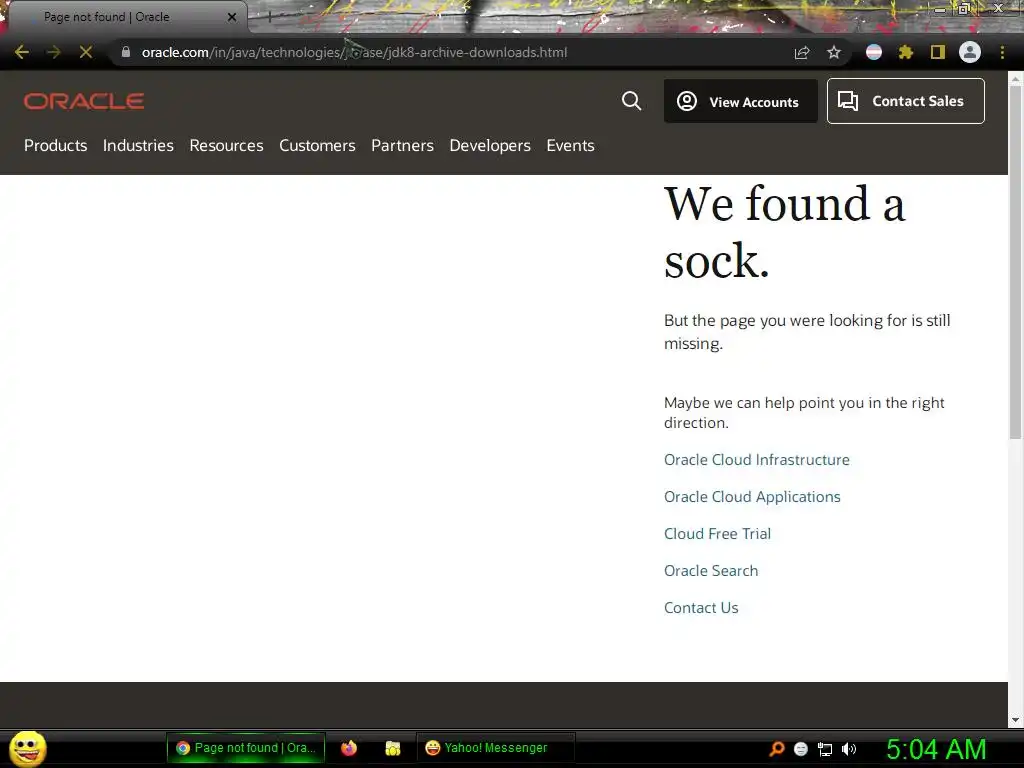The height and width of the screenshot is (768, 1024).
Task: Open Oracle site search magnifier
Action: pyautogui.click(x=632, y=101)
